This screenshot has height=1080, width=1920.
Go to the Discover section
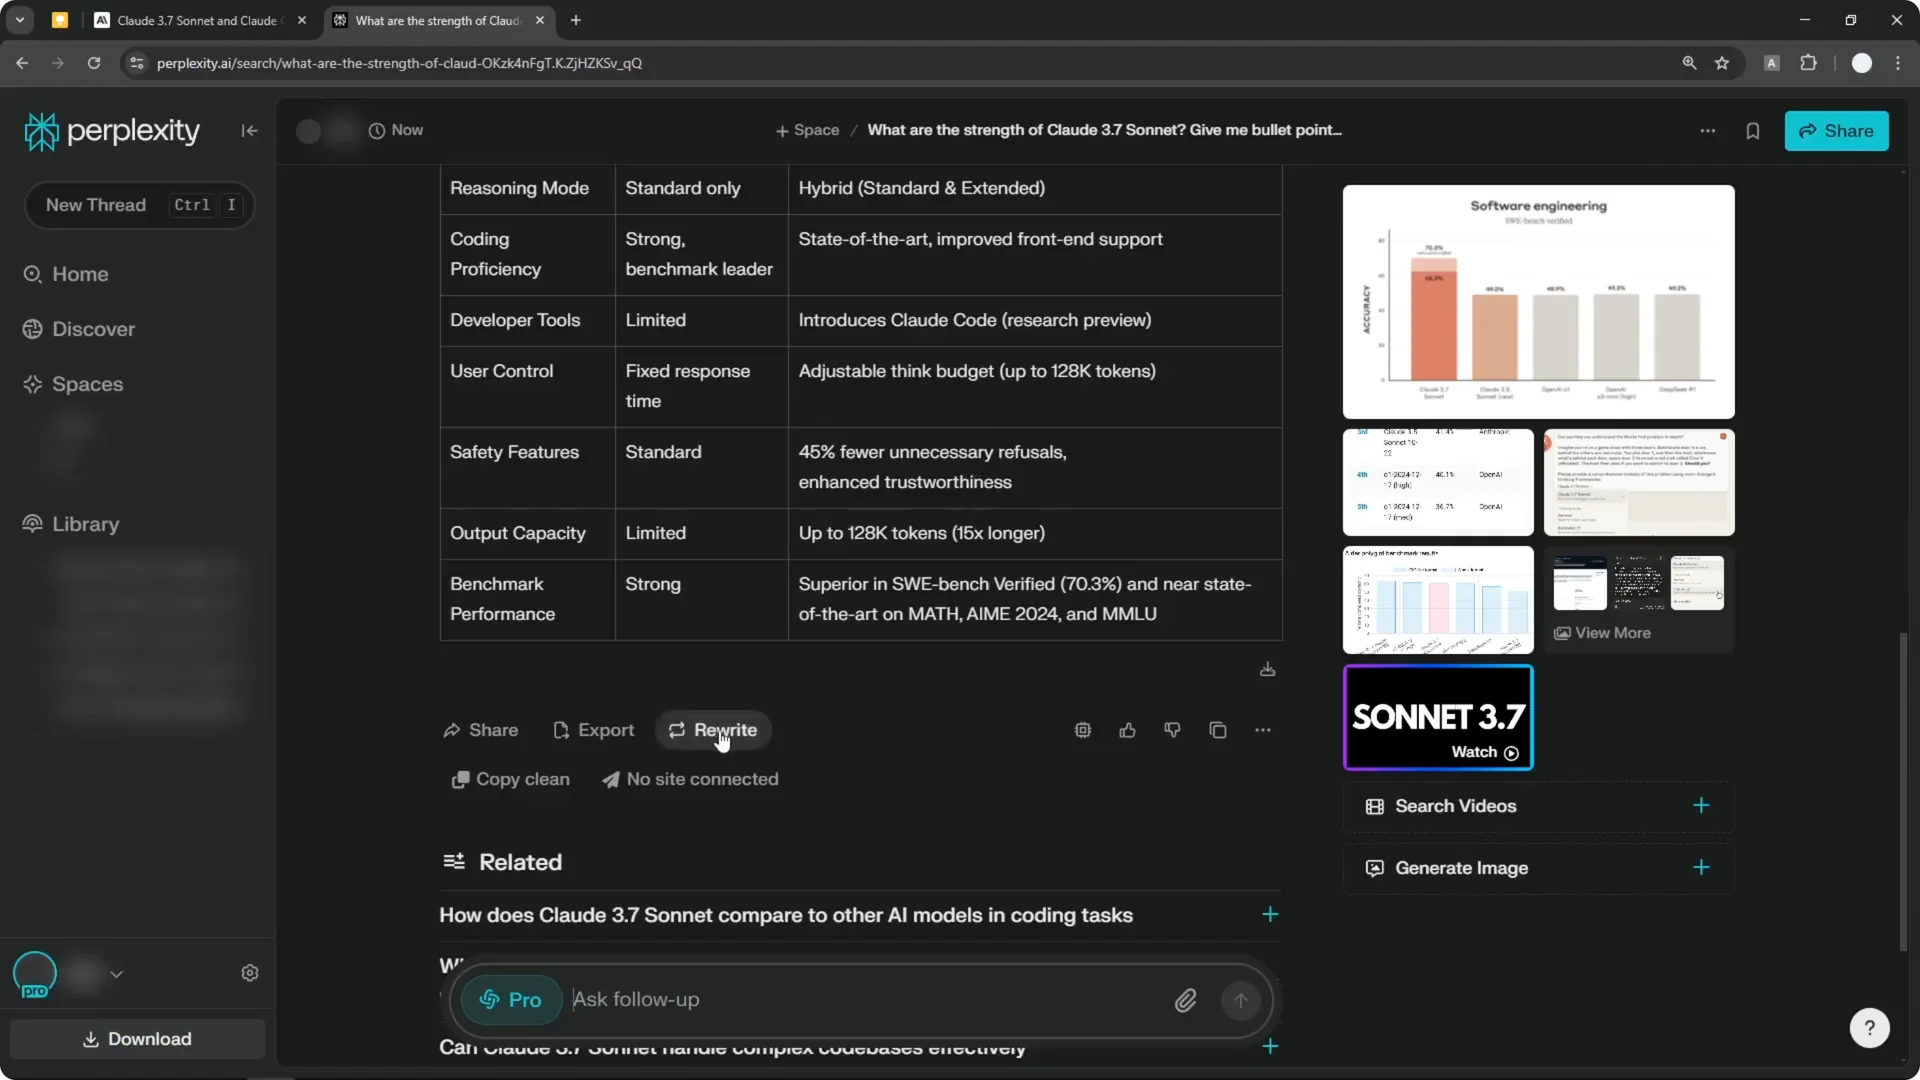tap(94, 328)
